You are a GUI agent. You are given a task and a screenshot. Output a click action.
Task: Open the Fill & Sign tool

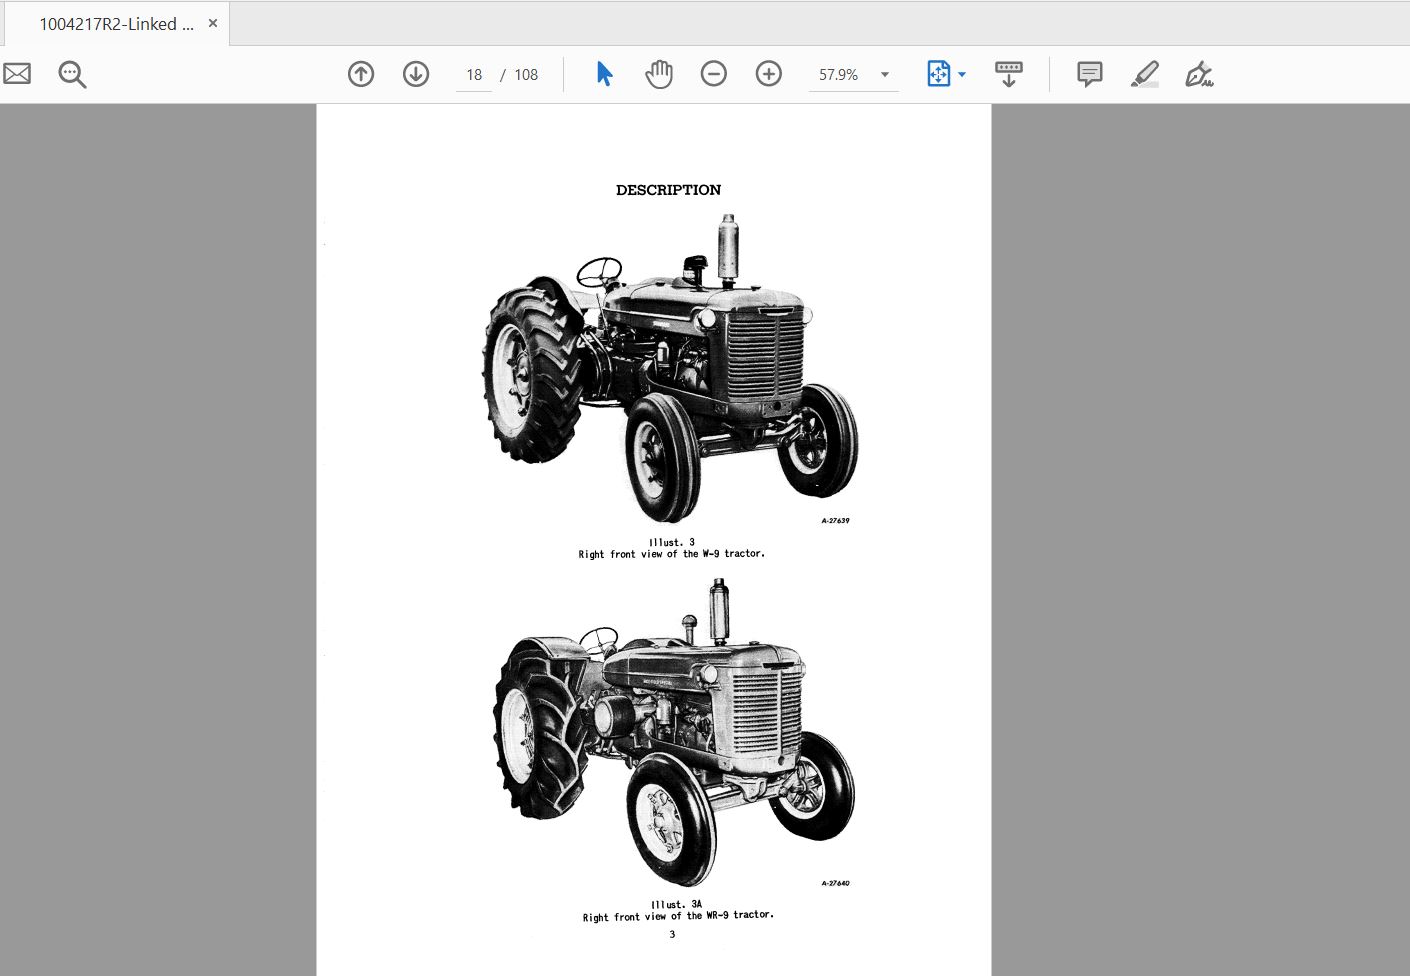(x=1199, y=73)
